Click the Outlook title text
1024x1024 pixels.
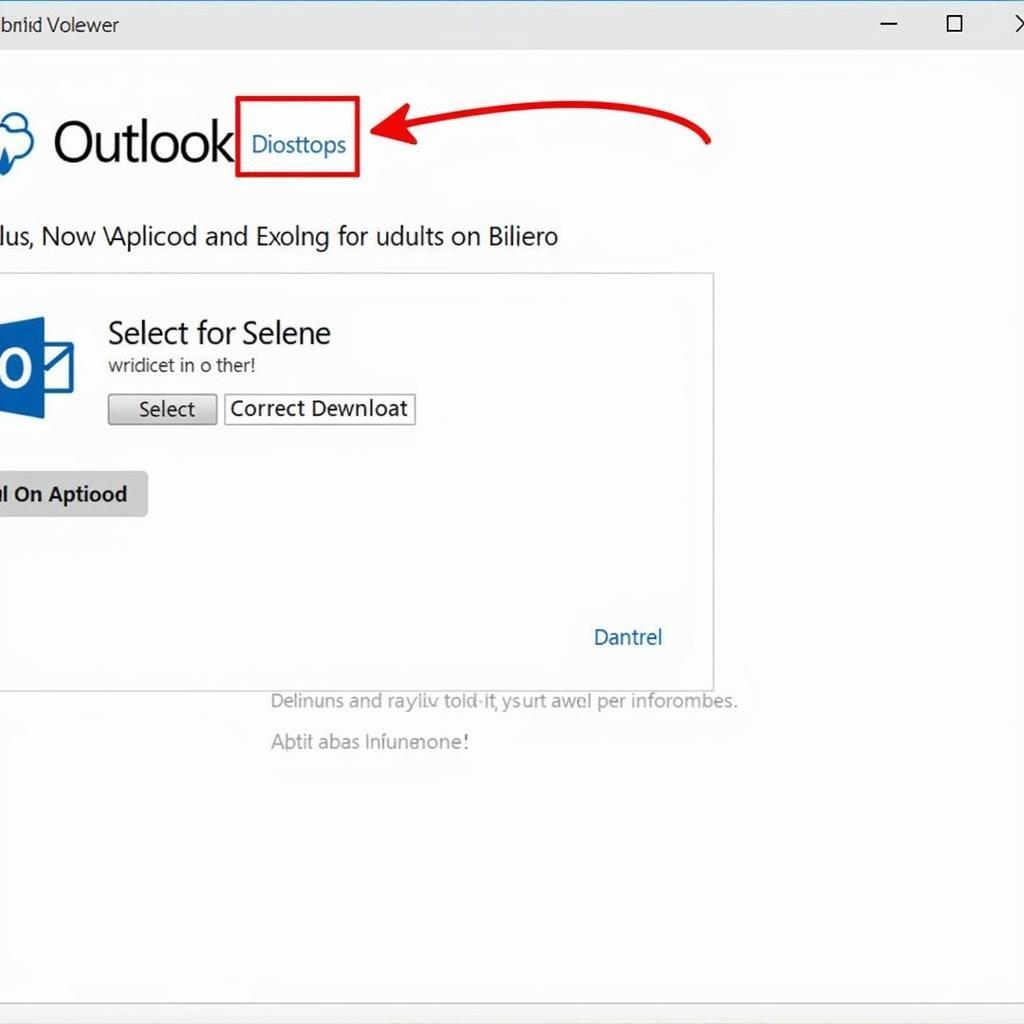143,142
